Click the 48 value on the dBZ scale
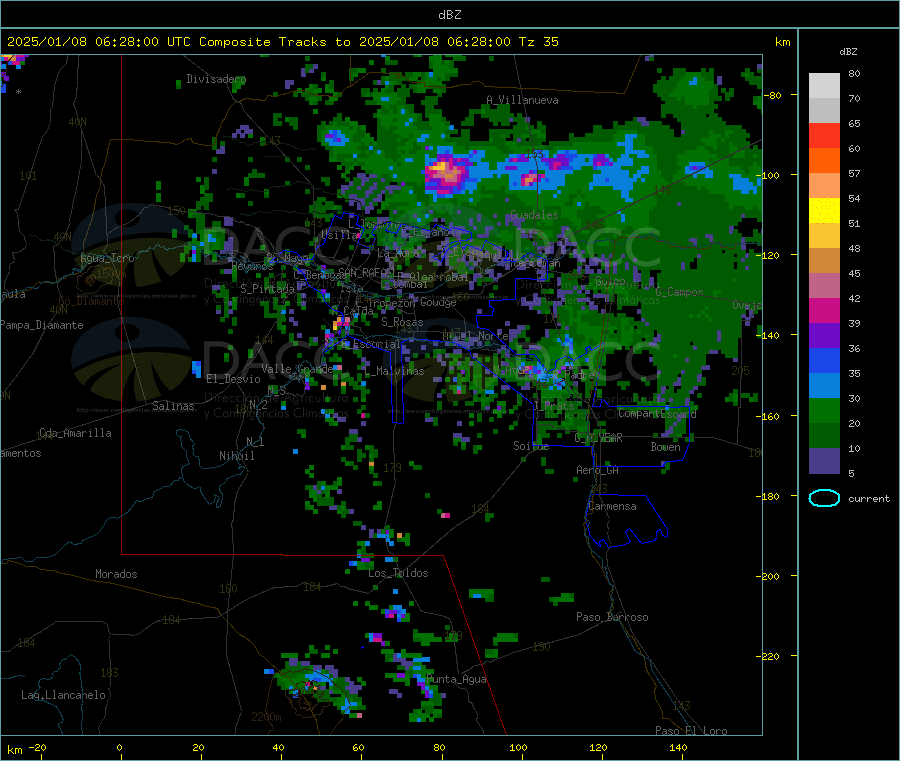This screenshot has height=761, width=900. coord(854,249)
